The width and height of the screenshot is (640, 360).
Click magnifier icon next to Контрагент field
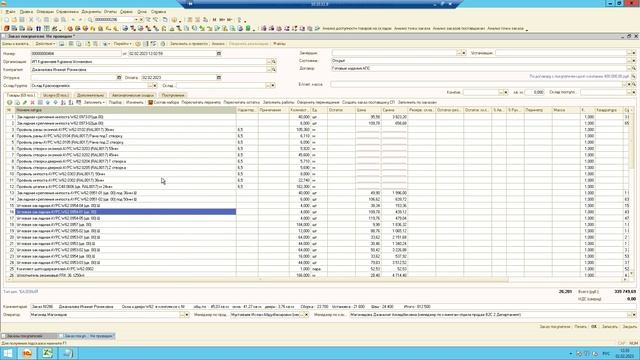click(x=274, y=70)
